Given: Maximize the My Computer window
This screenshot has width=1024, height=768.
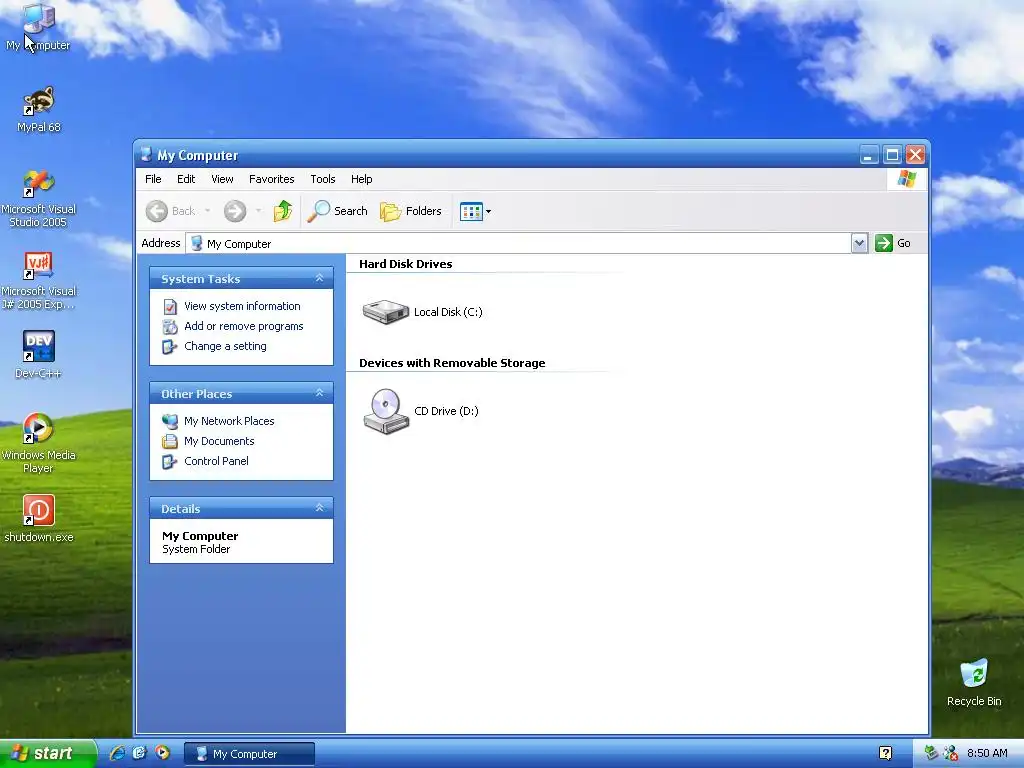Looking at the screenshot, I should [892, 155].
